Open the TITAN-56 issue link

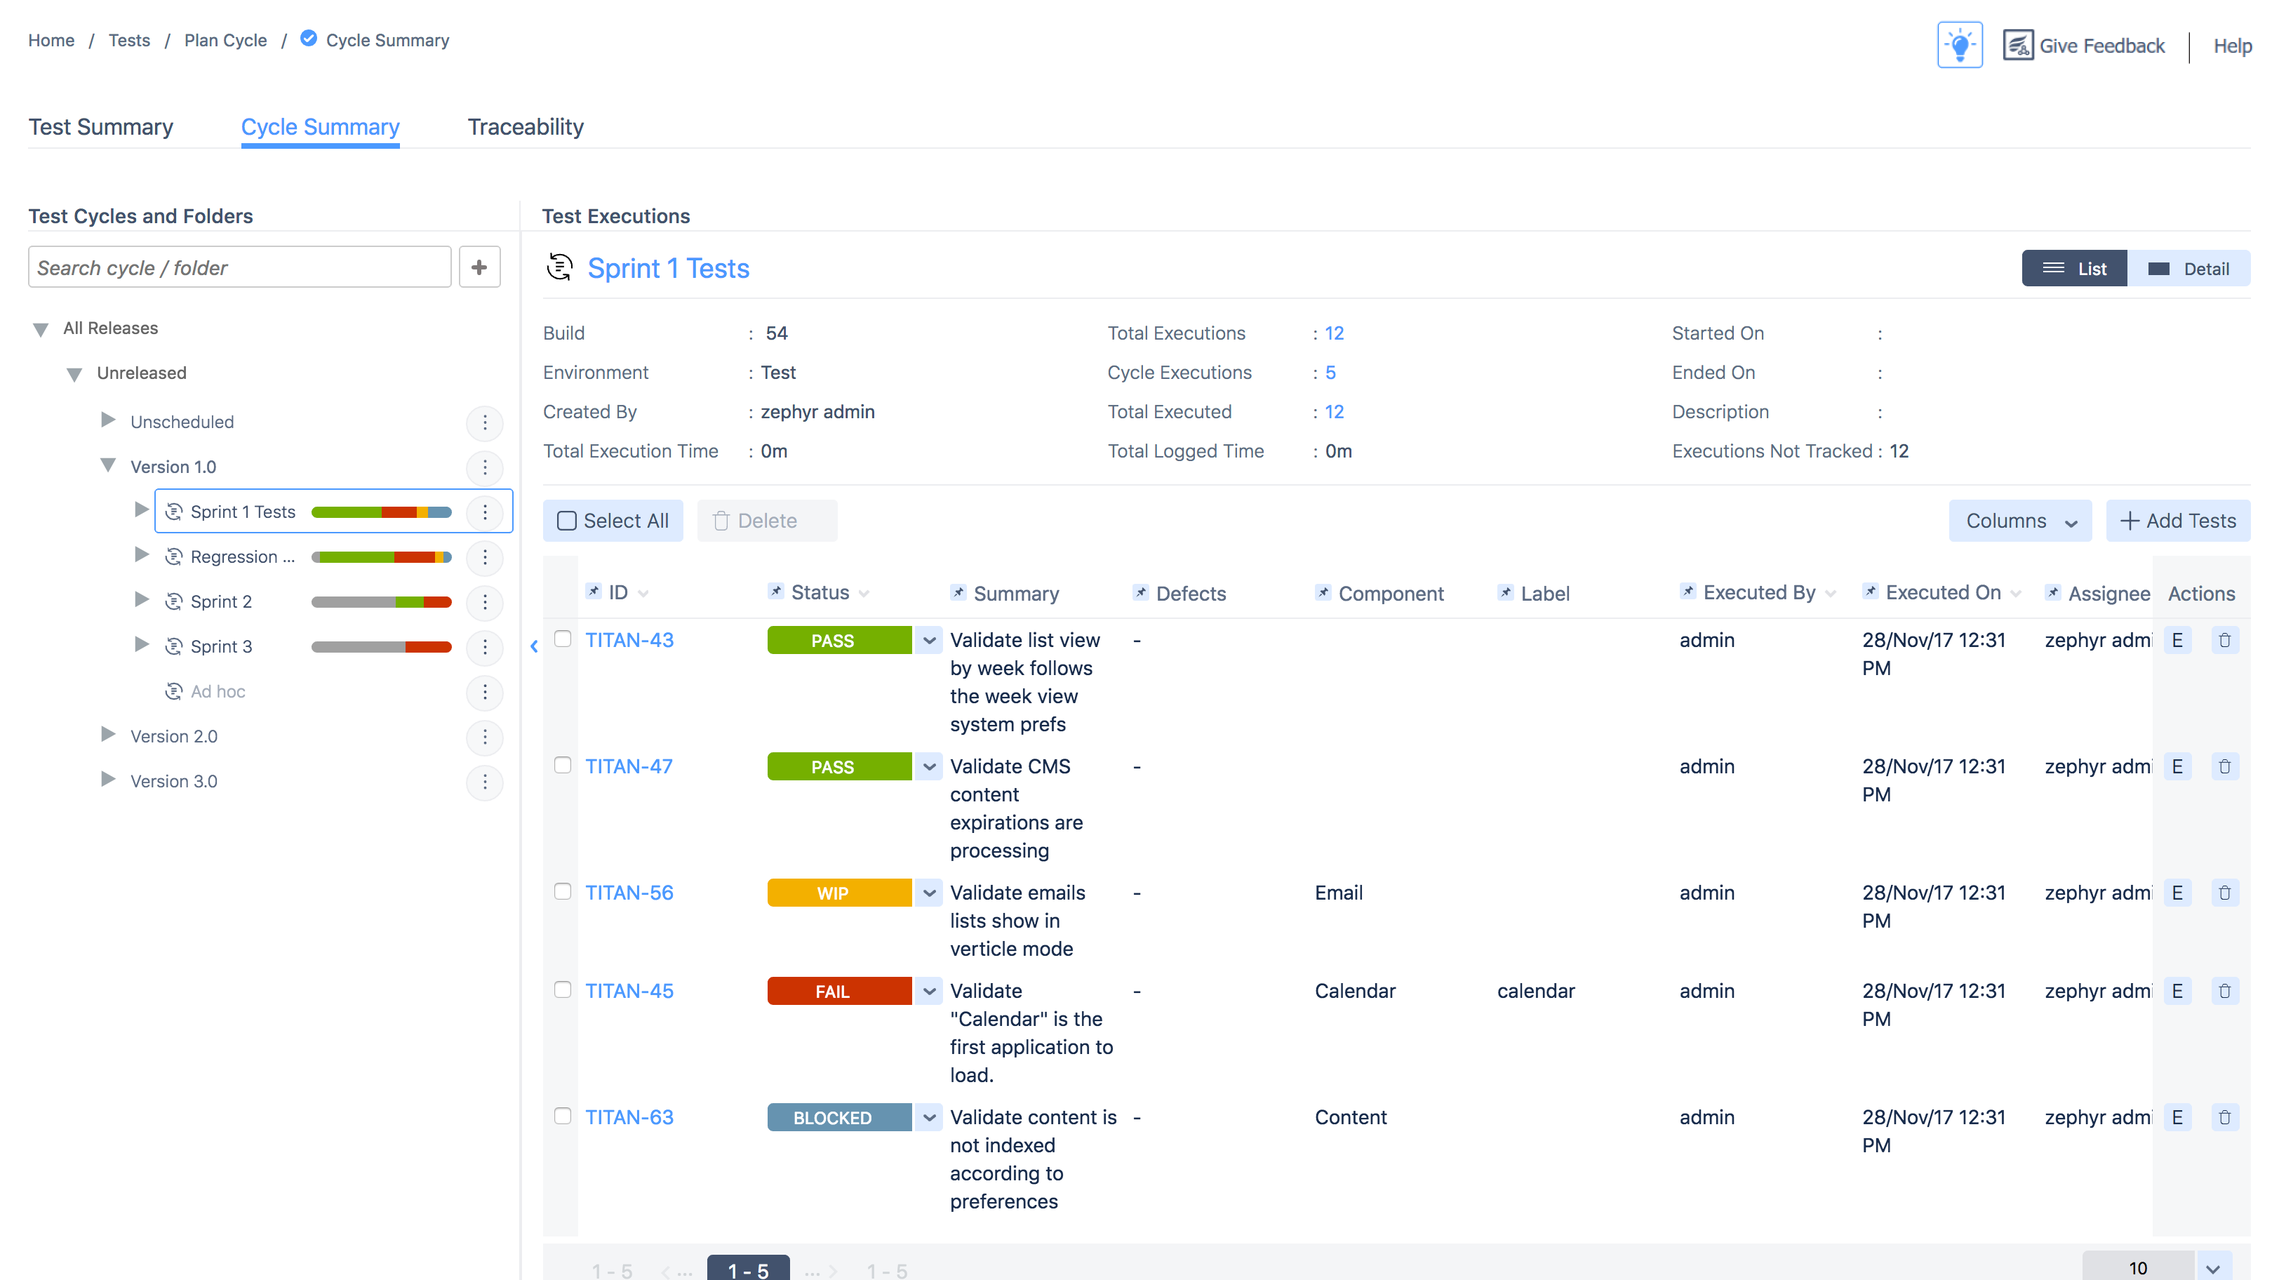[x=629, y=893]
